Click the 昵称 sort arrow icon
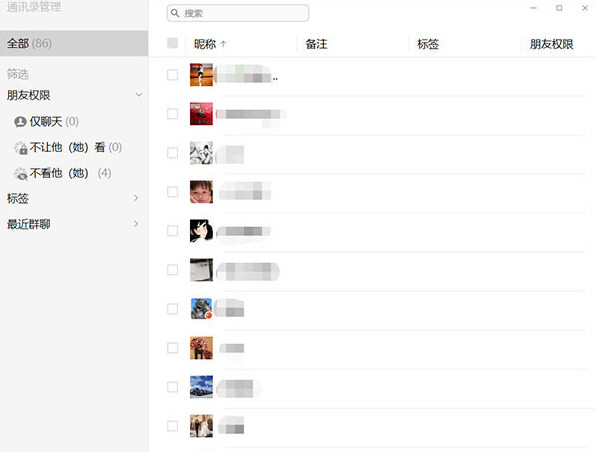This screenshot has height=452, width=595. [x=224, y=44]
